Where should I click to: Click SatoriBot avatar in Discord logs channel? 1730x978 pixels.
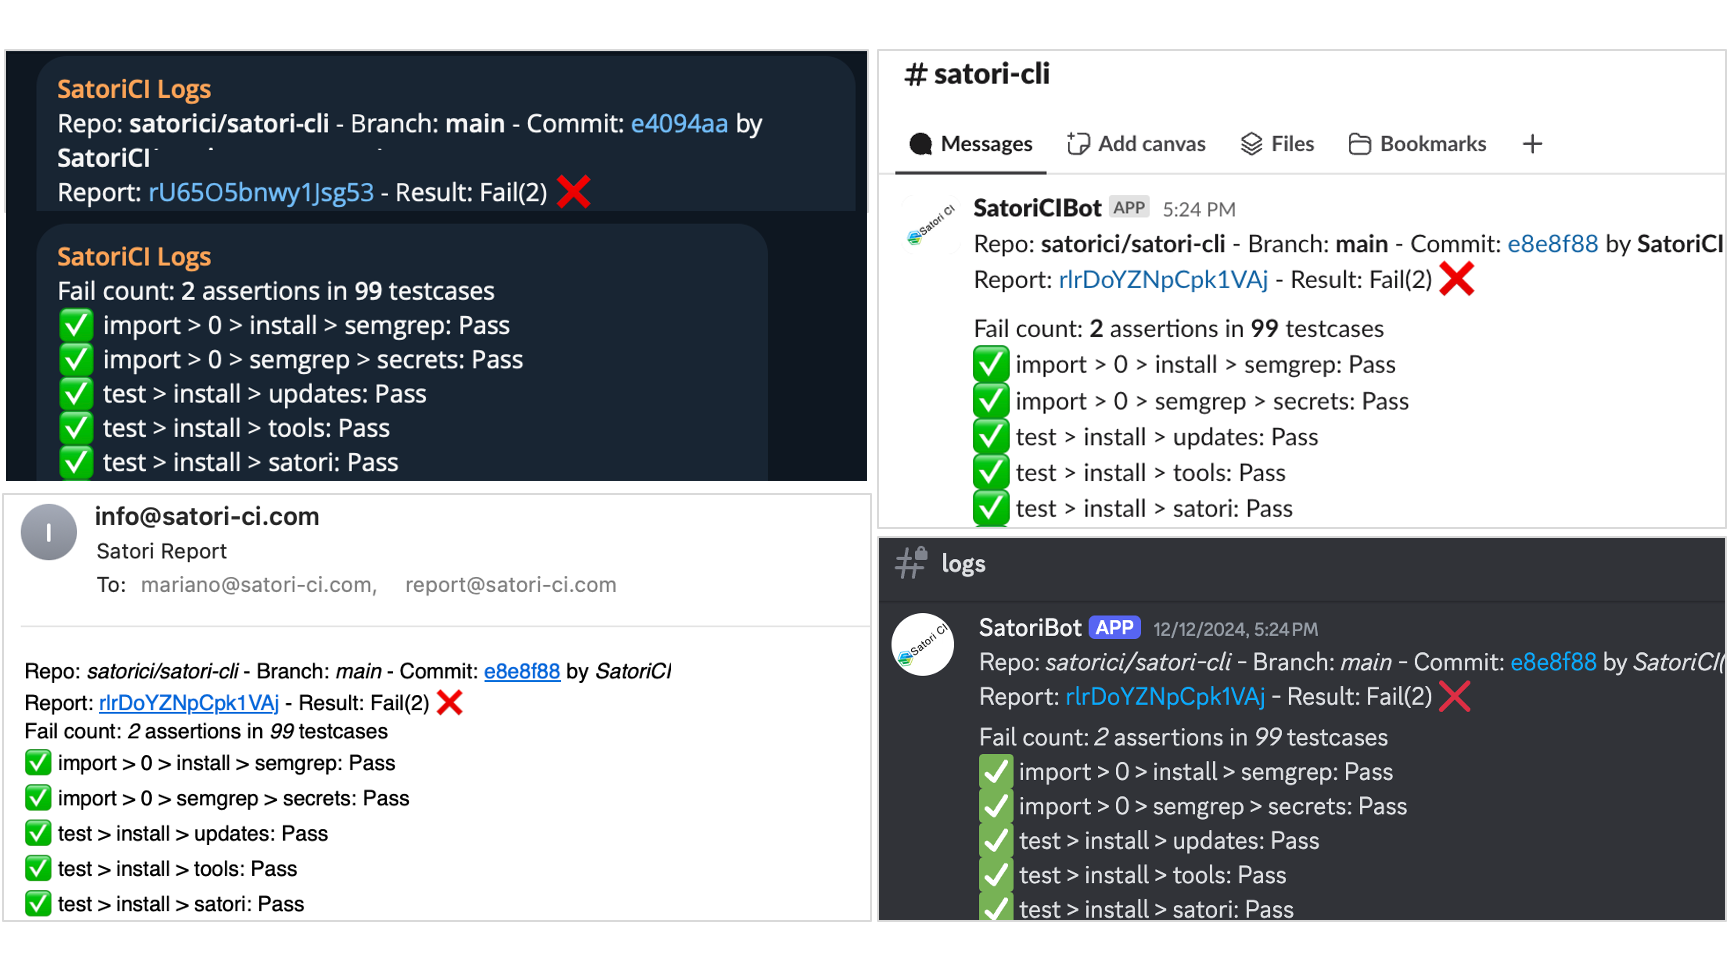click(922, 645)
